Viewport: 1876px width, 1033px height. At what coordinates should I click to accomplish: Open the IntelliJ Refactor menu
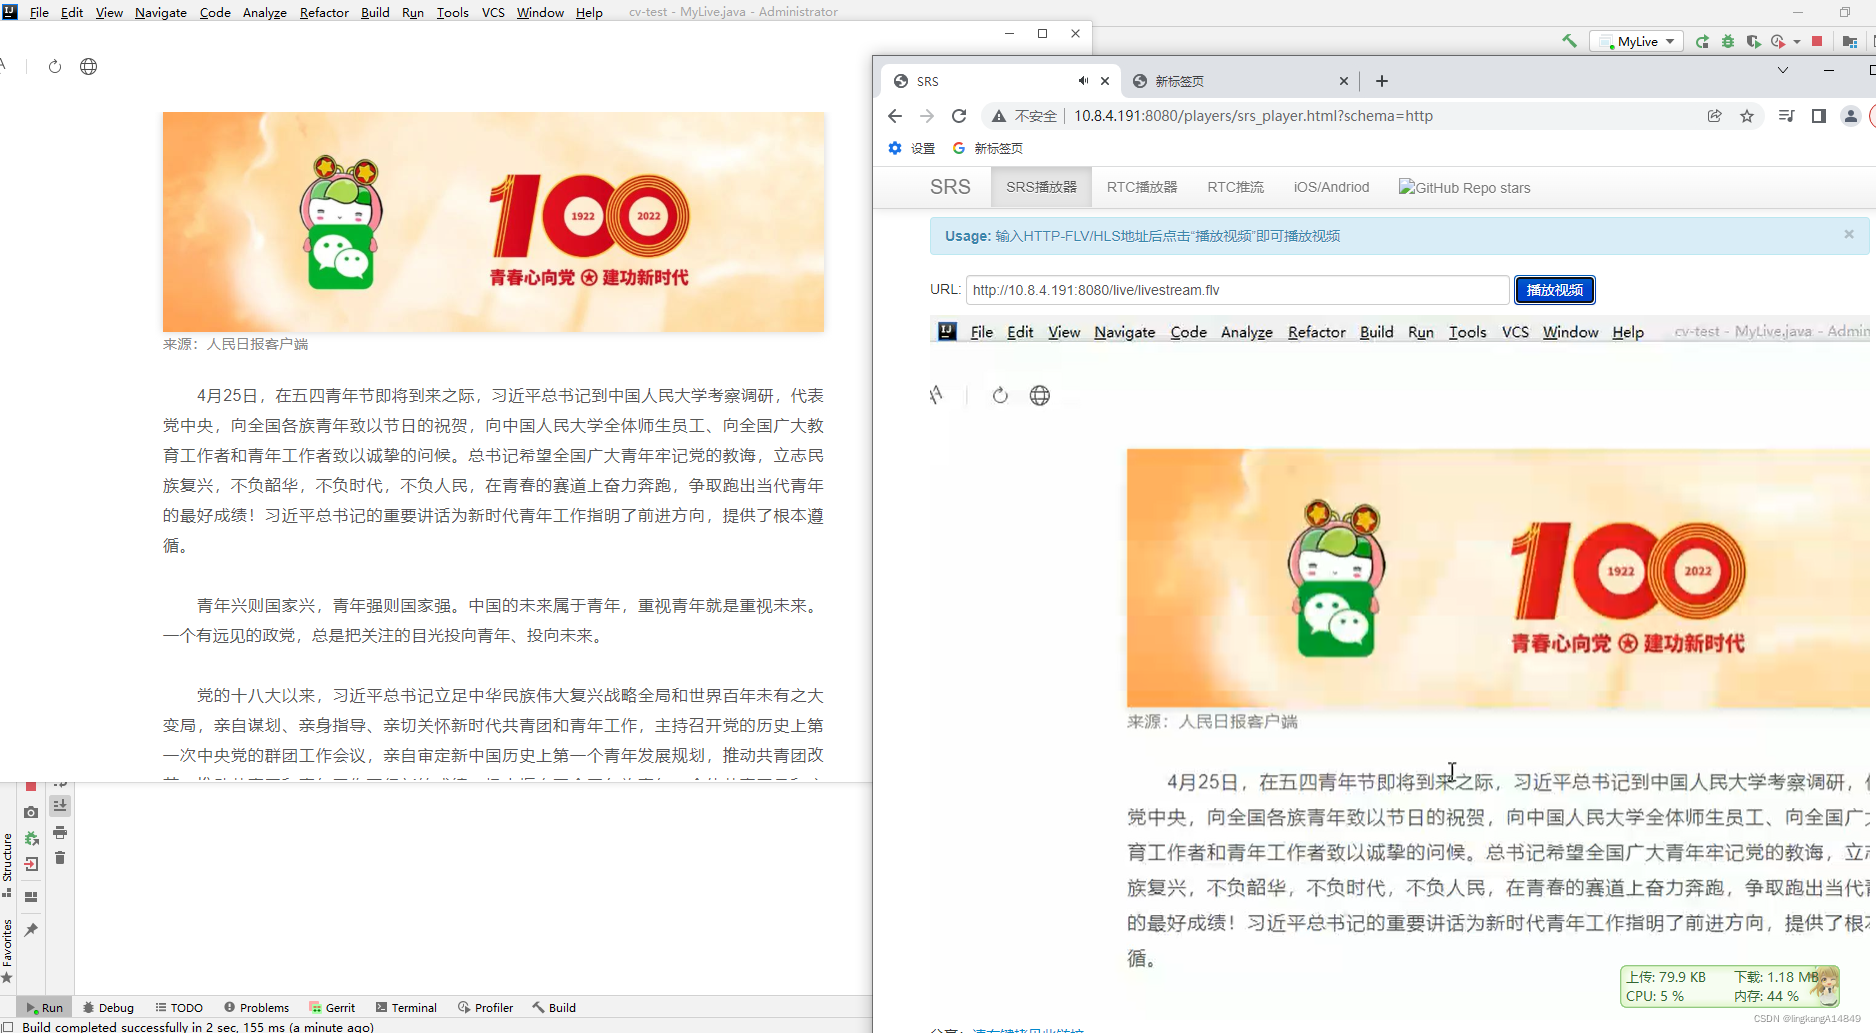point(324,12)
